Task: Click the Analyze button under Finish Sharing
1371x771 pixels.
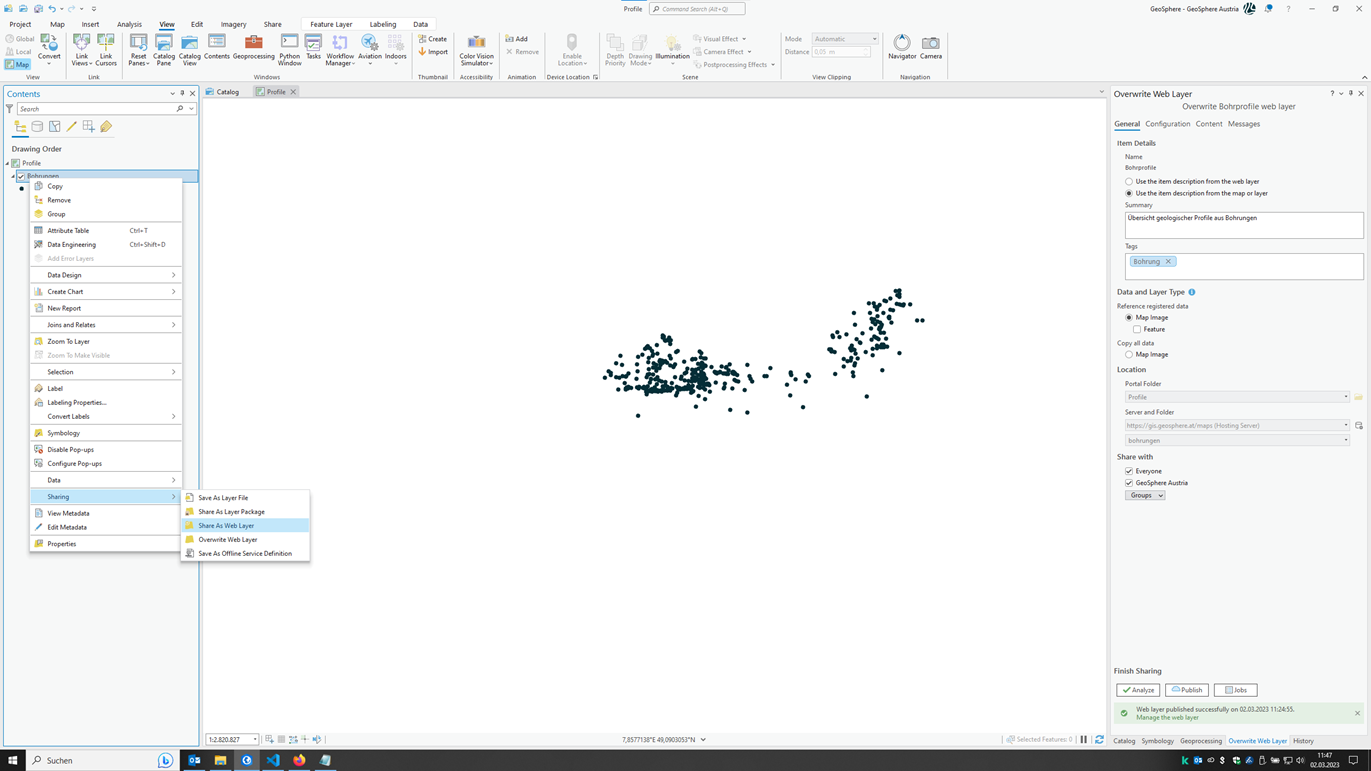Action: coord(1138,689)
